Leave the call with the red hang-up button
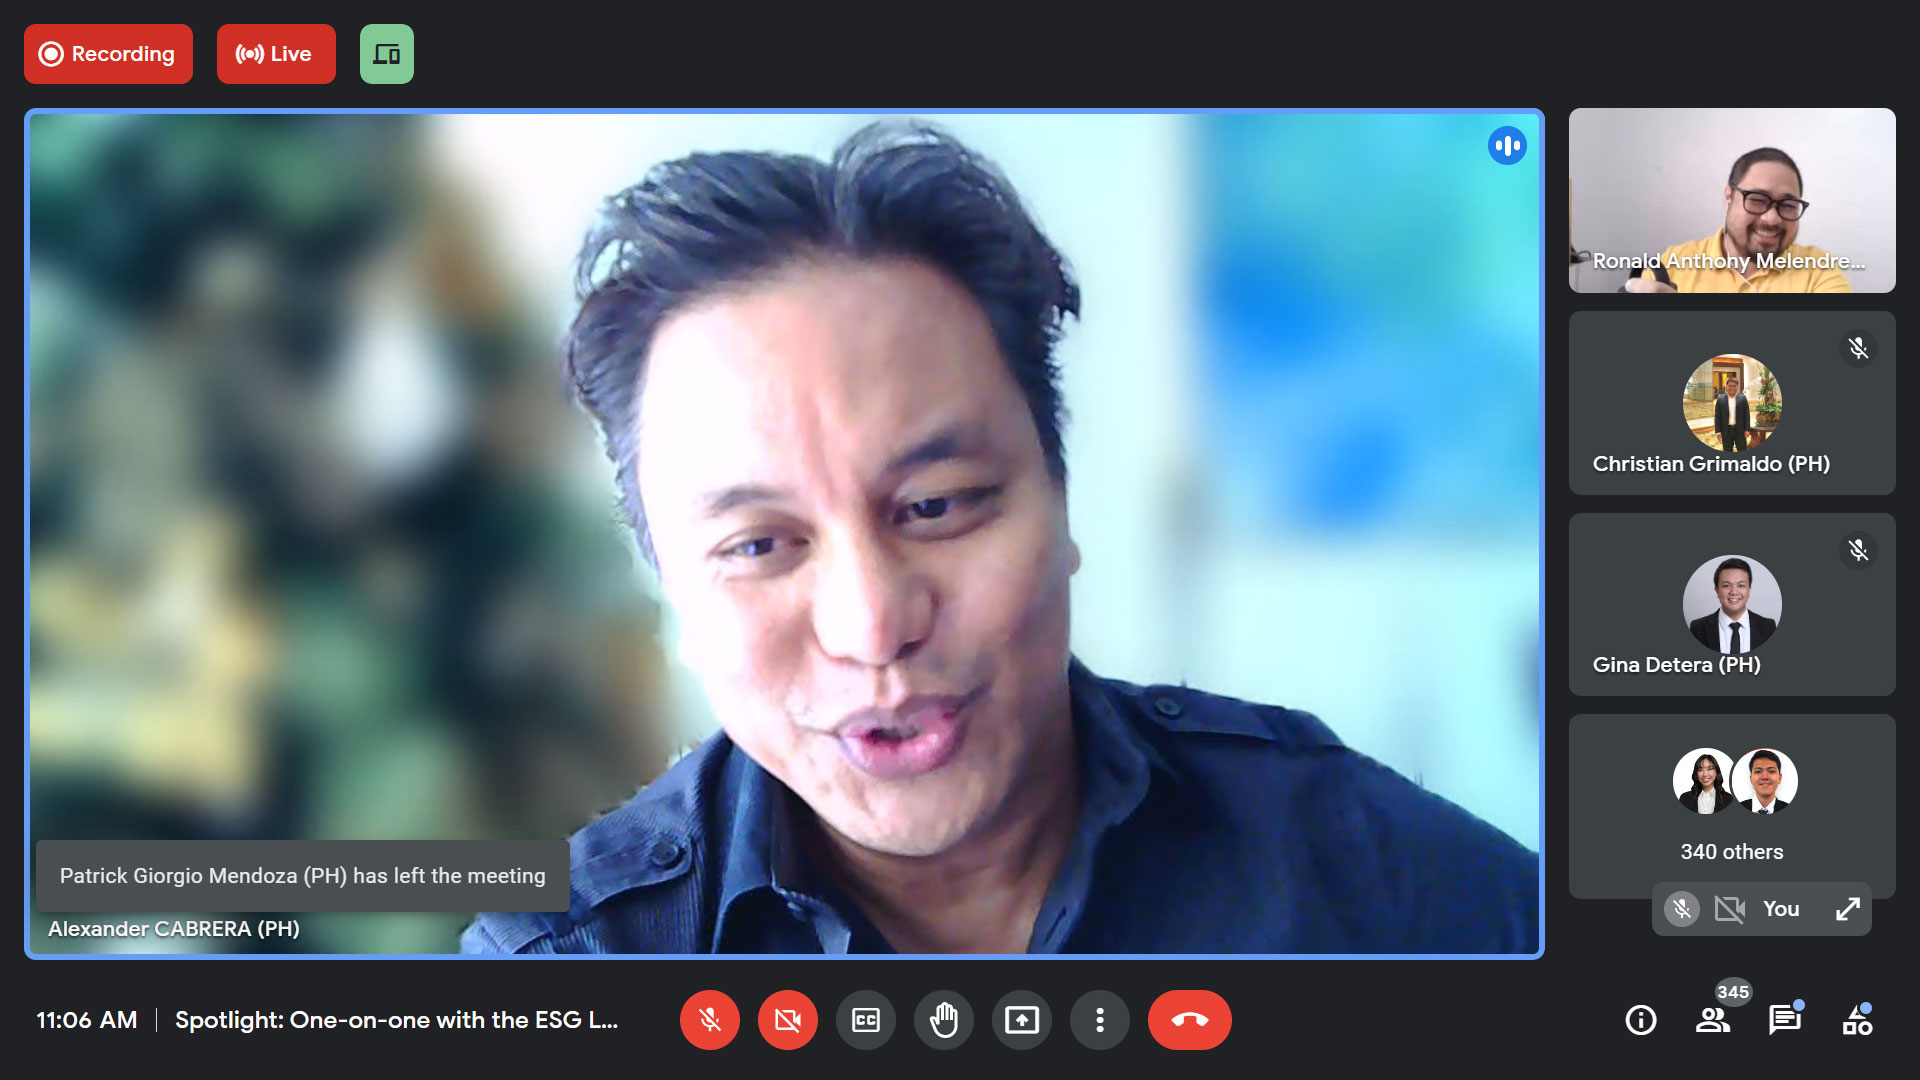The image size is (1920, 1080). [x=1189, y=1020]
